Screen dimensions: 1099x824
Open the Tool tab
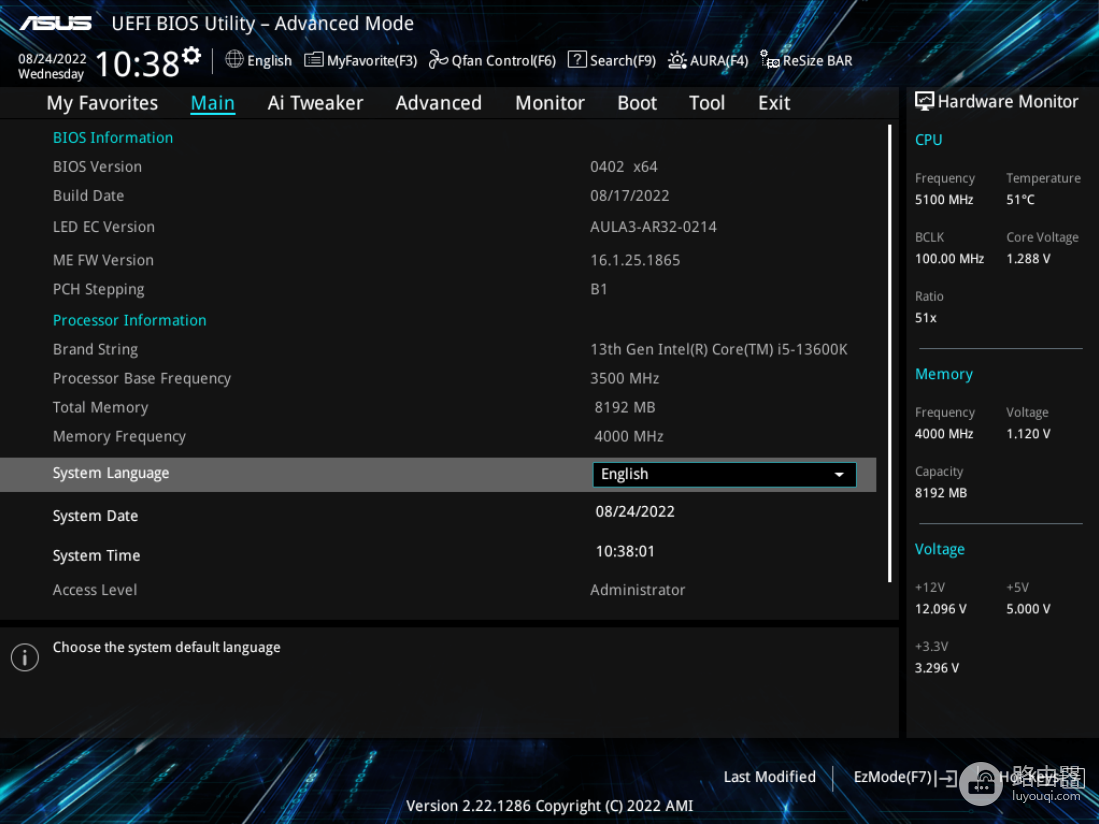tap(707, 103)
